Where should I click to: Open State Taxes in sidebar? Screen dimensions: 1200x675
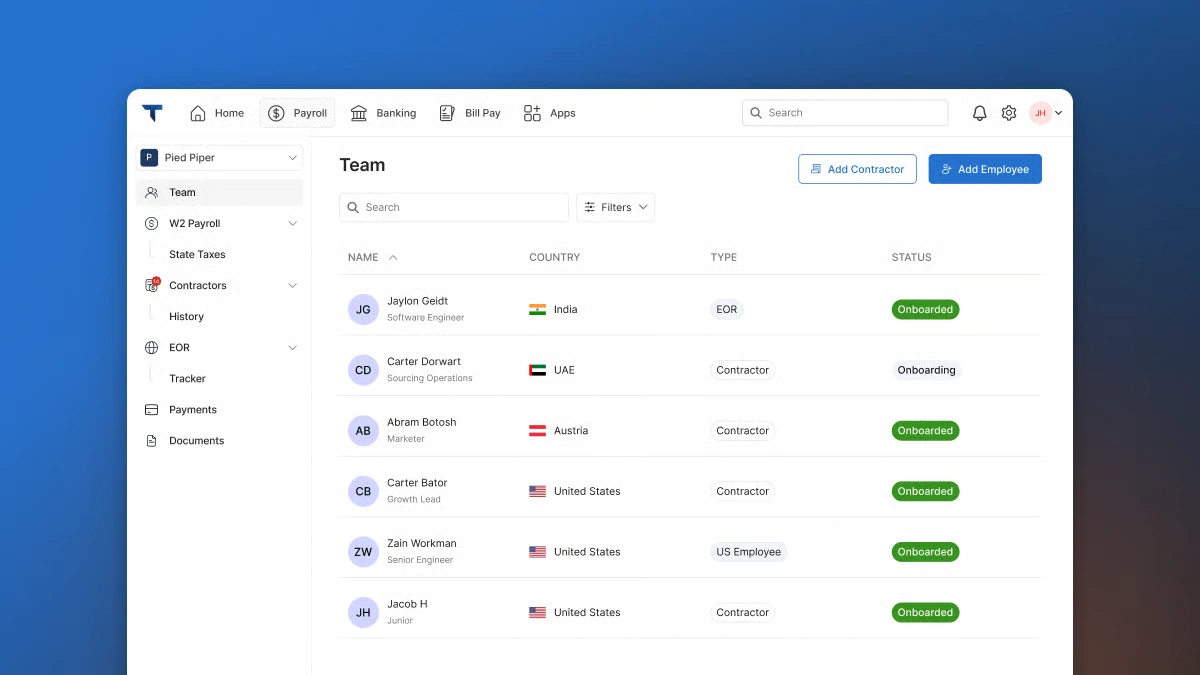[x=197, y=254]
